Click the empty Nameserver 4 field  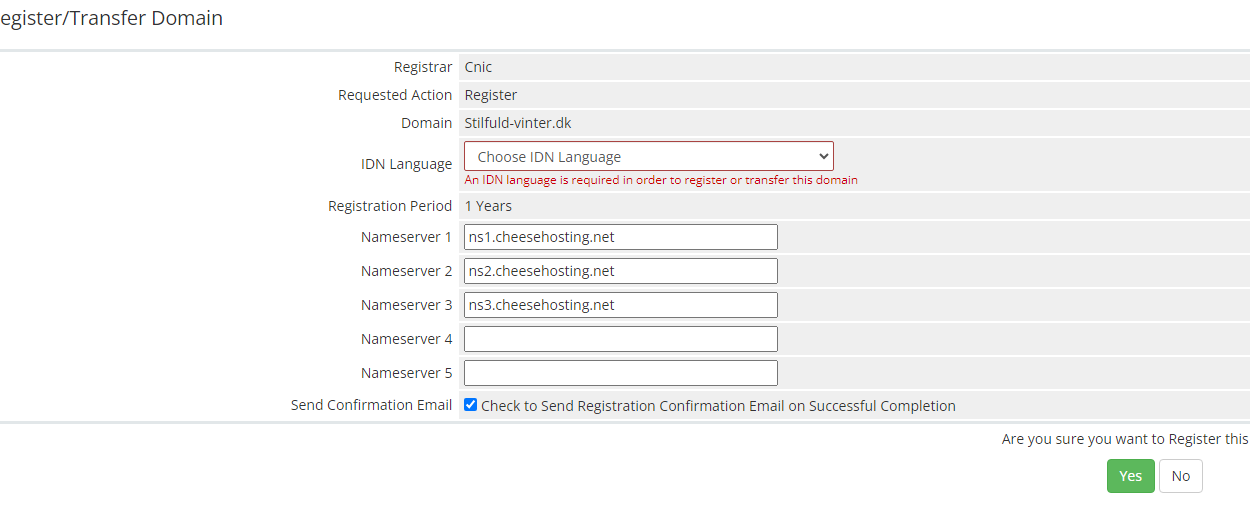pos(620,339)
